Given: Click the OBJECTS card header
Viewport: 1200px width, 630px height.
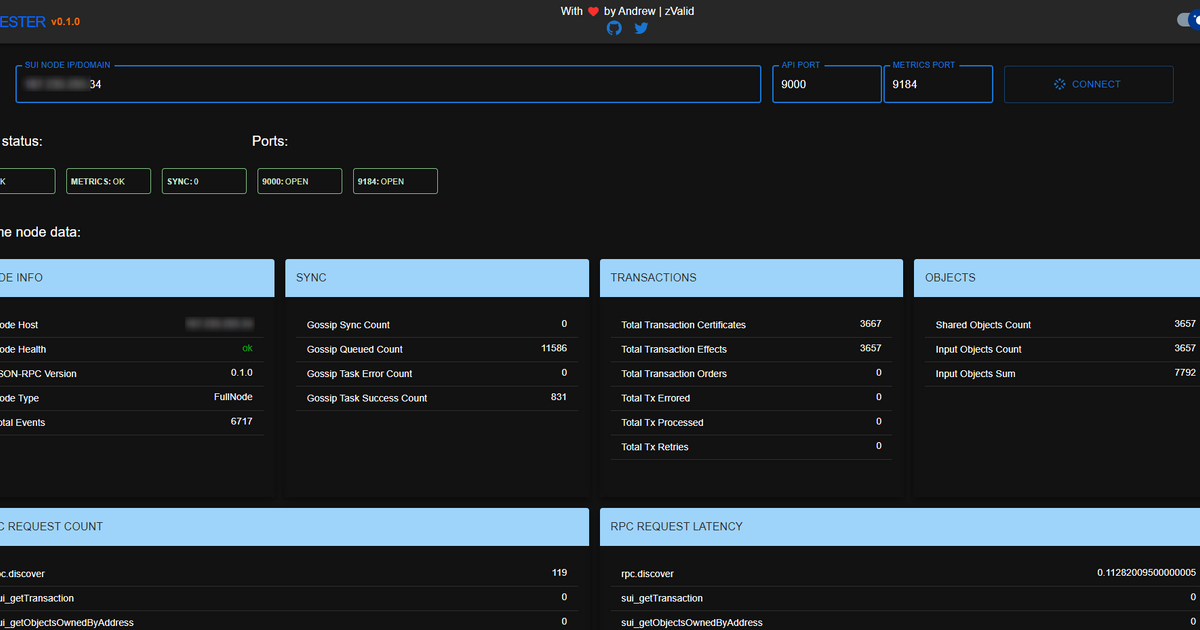Looking at the screenshot, I should tap(1057, 278).
